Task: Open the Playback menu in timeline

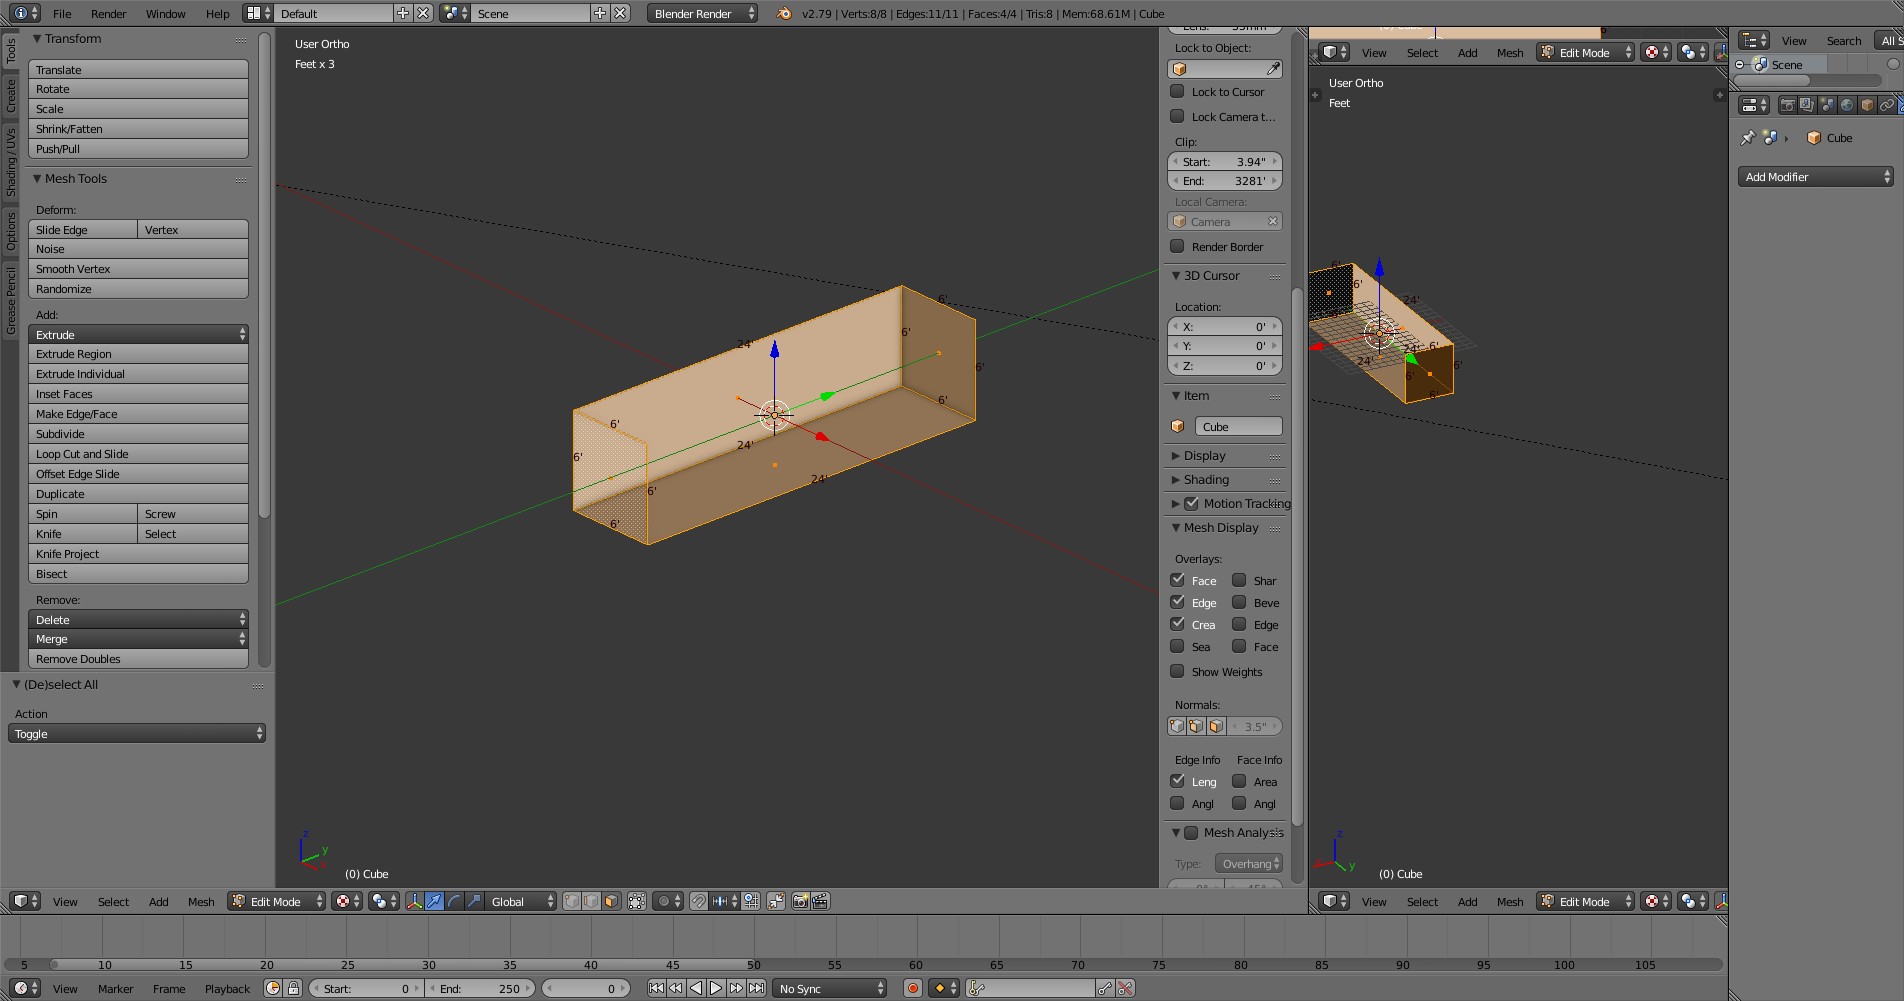Action: coord(227,988)
